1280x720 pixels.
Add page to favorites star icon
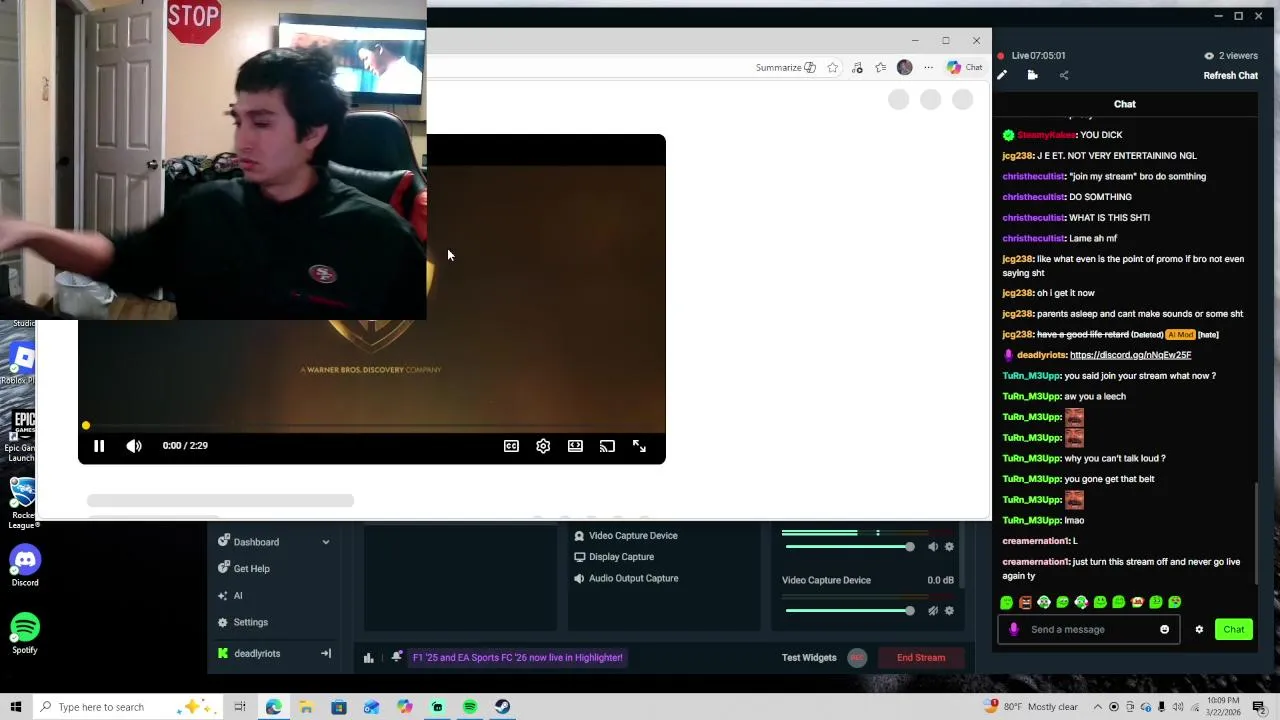coord(832,68)
